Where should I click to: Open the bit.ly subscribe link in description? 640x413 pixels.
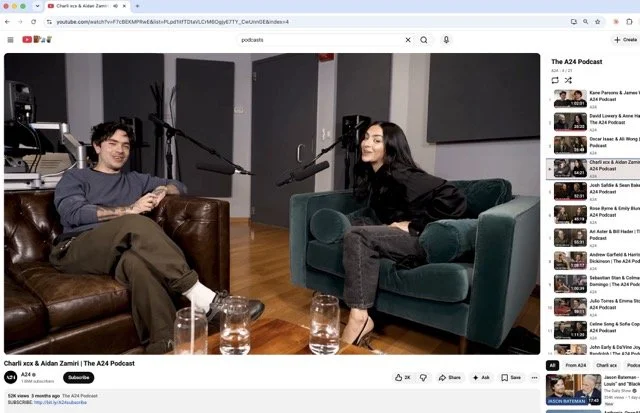[60, 402]
